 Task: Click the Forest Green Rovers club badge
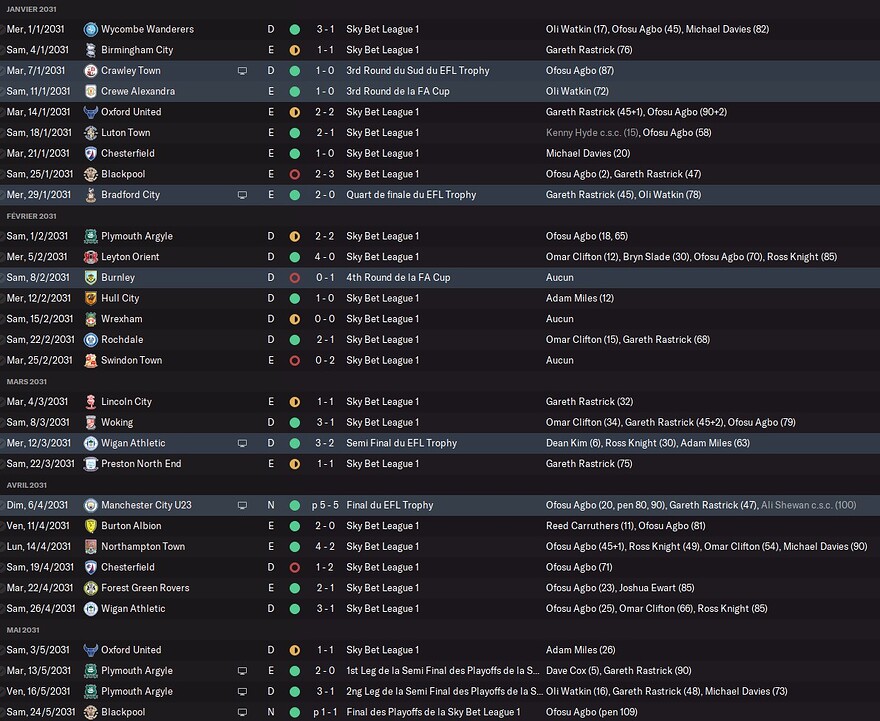(x=90, y=588)
